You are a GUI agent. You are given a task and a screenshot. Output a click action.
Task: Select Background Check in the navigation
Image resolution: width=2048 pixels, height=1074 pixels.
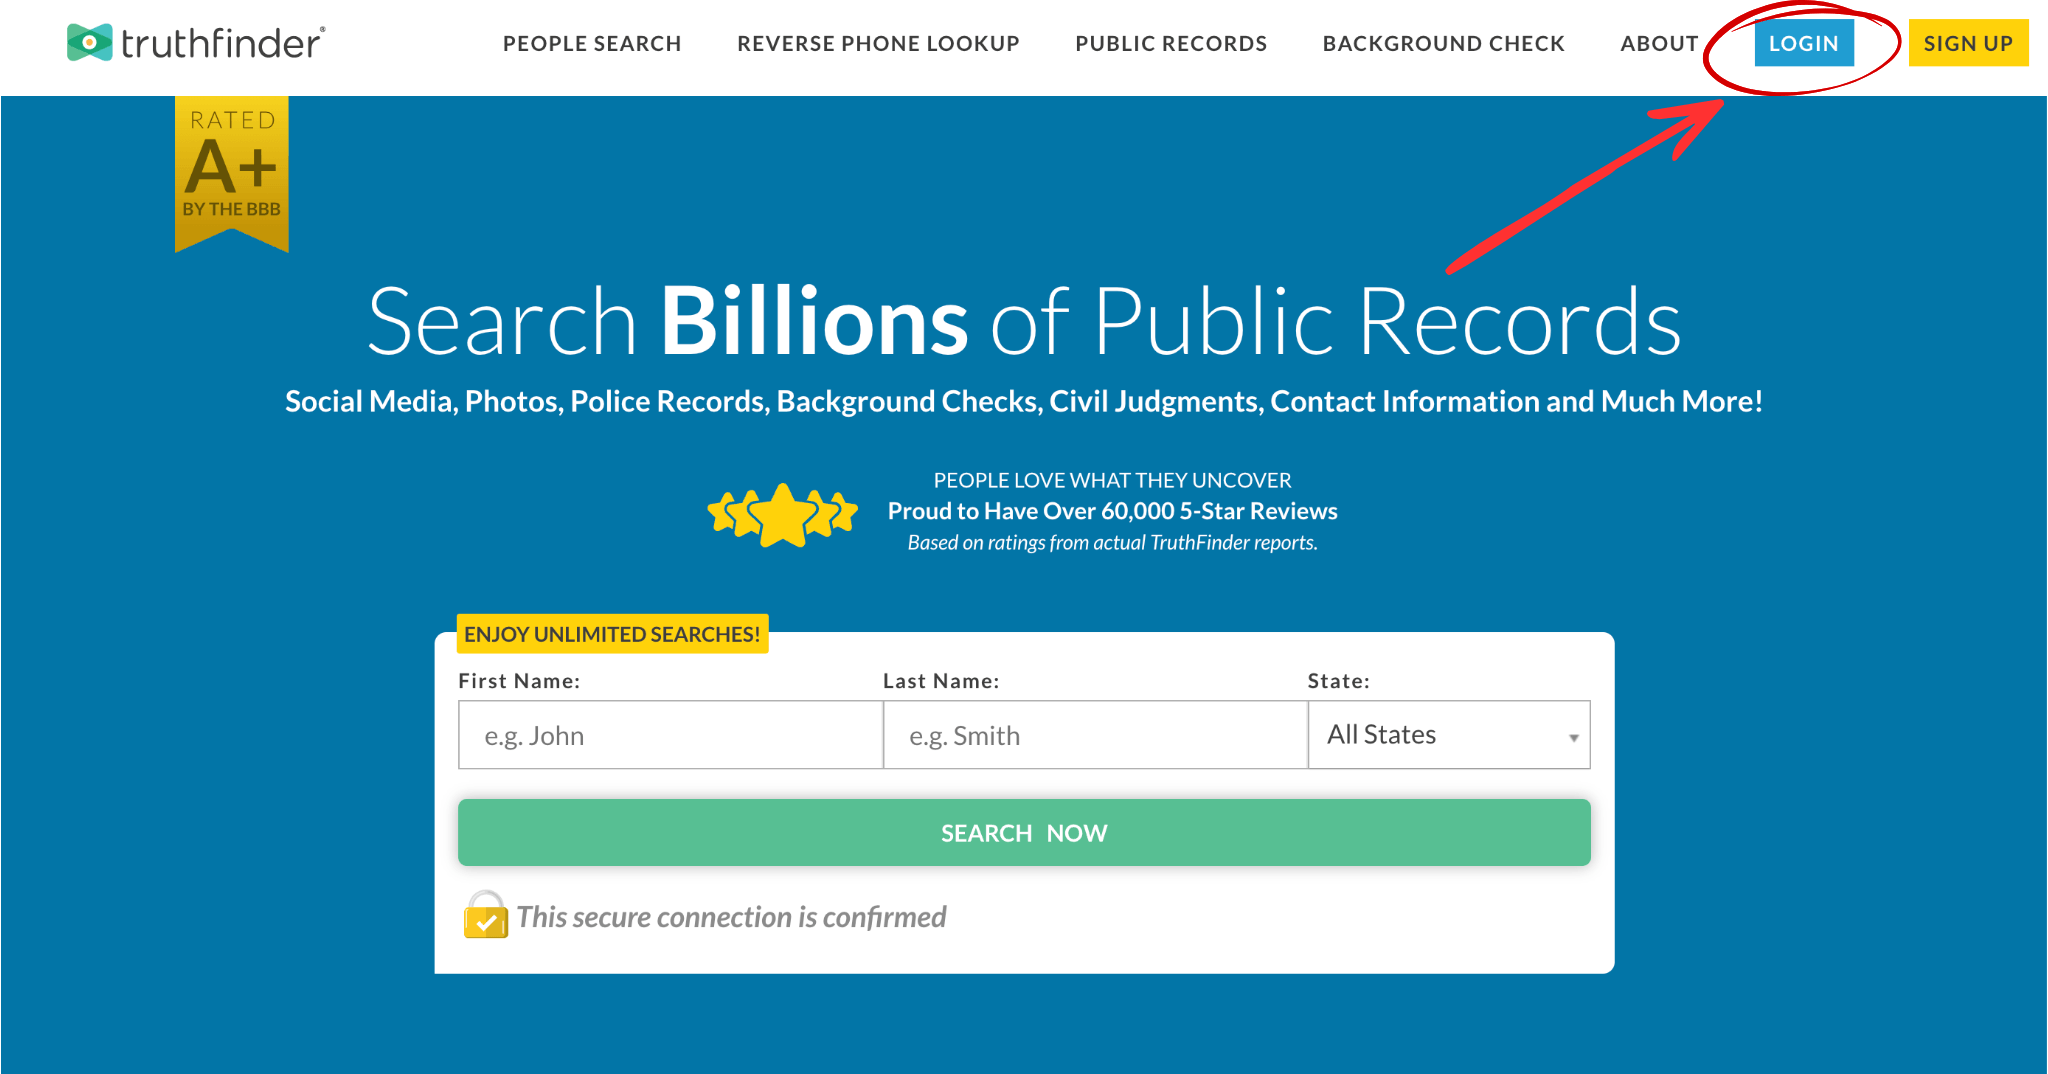[x=1443, y=43]
